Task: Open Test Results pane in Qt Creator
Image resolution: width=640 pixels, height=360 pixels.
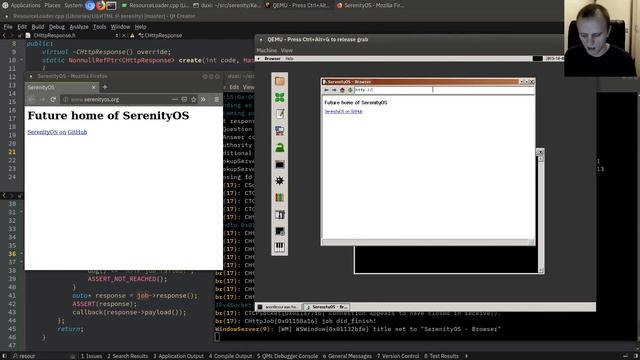Action: pyautogui.click(x=441, y=356)
